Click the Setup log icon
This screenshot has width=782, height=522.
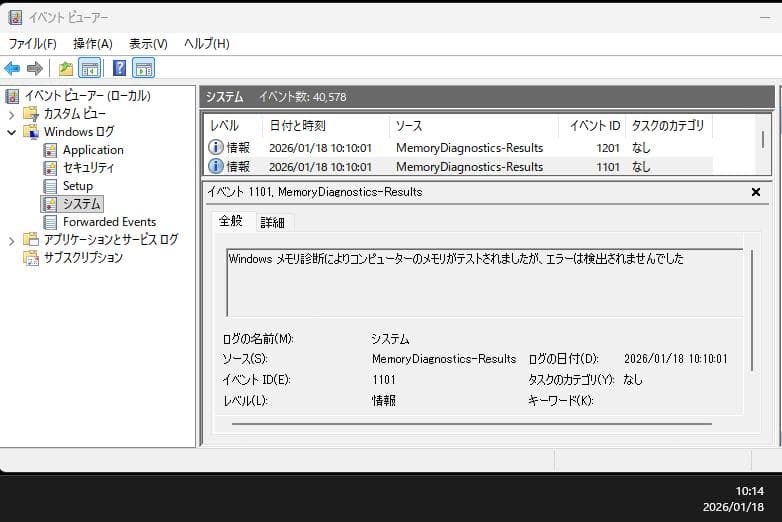point(50,186)
